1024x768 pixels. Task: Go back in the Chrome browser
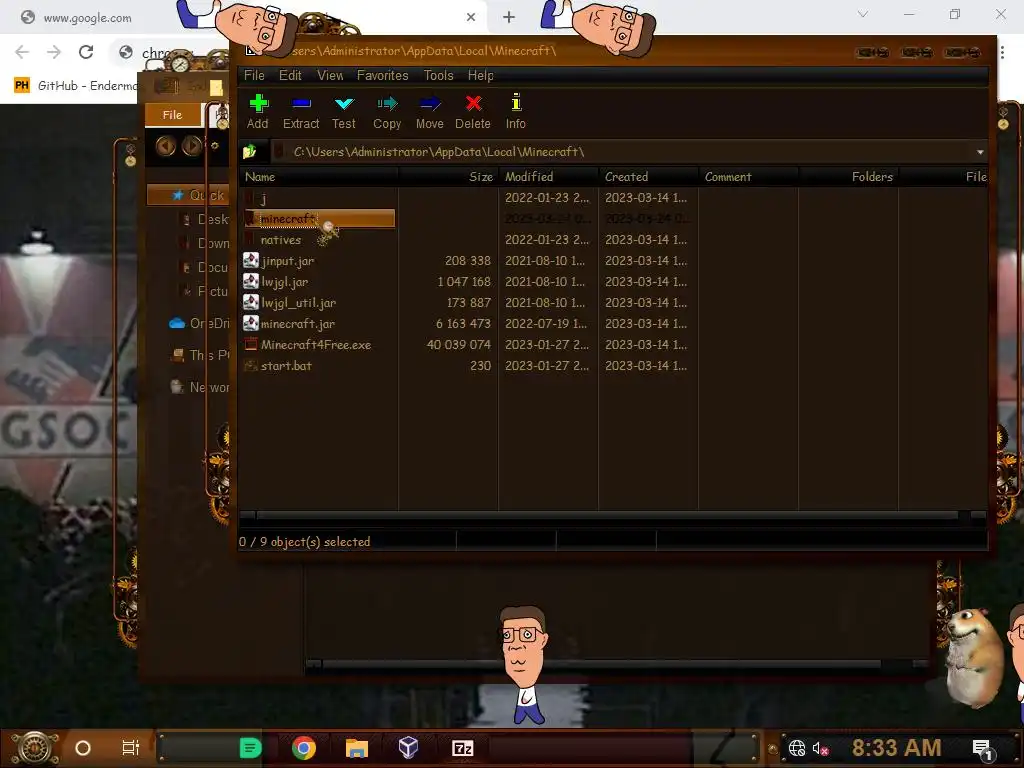click(x=22, y=52)
